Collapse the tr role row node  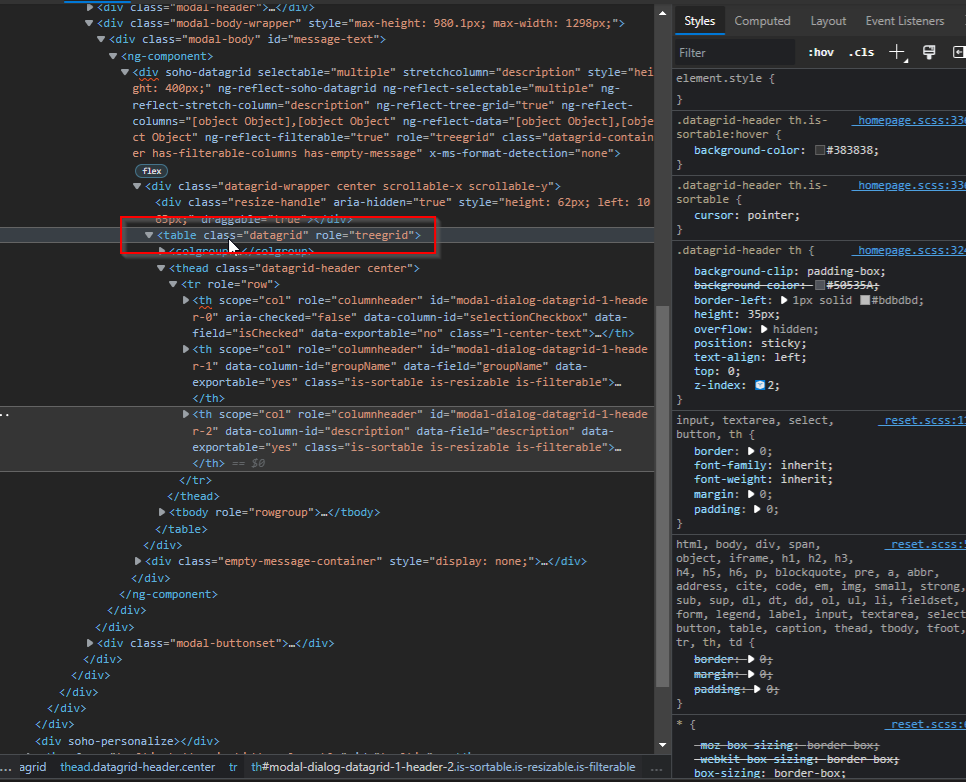173,284
